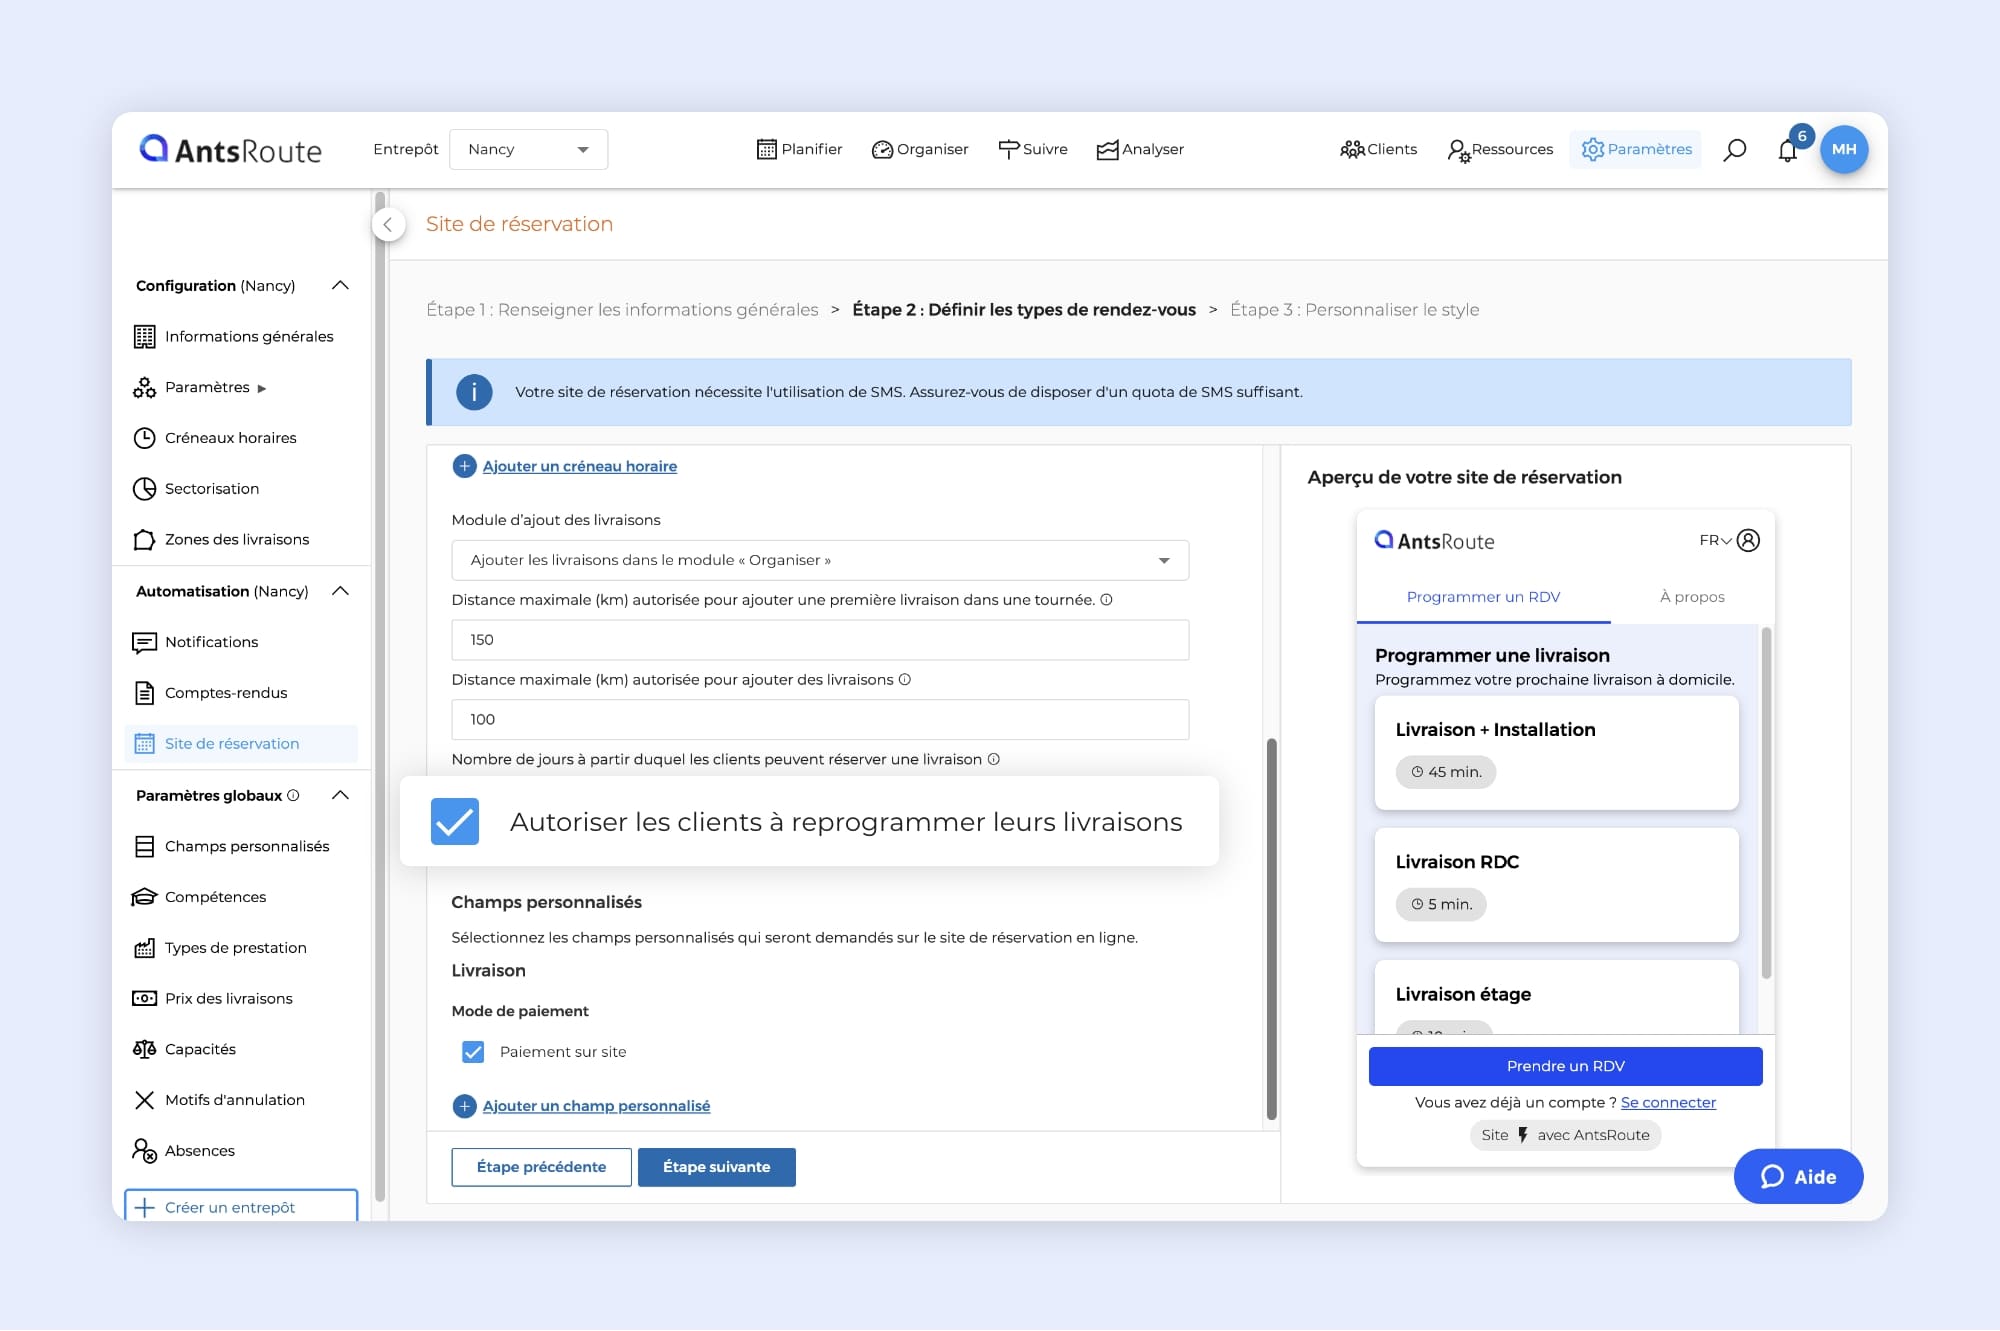Collapse the Automatisation (Nancy) section
This screenshot has height=1331, width=2000.
[x=340, y=591]
